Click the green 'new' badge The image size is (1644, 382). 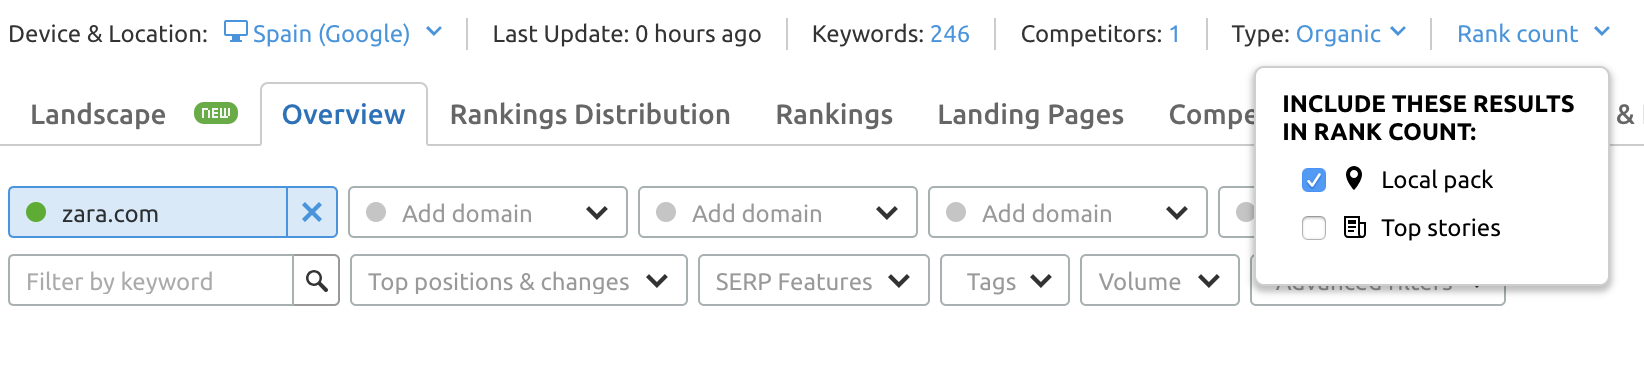(216, 113)
